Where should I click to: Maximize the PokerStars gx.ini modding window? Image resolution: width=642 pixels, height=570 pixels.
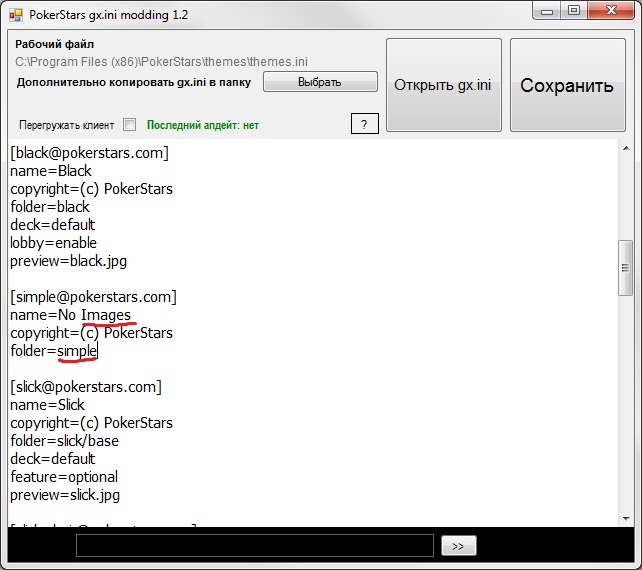coord(574,10)
